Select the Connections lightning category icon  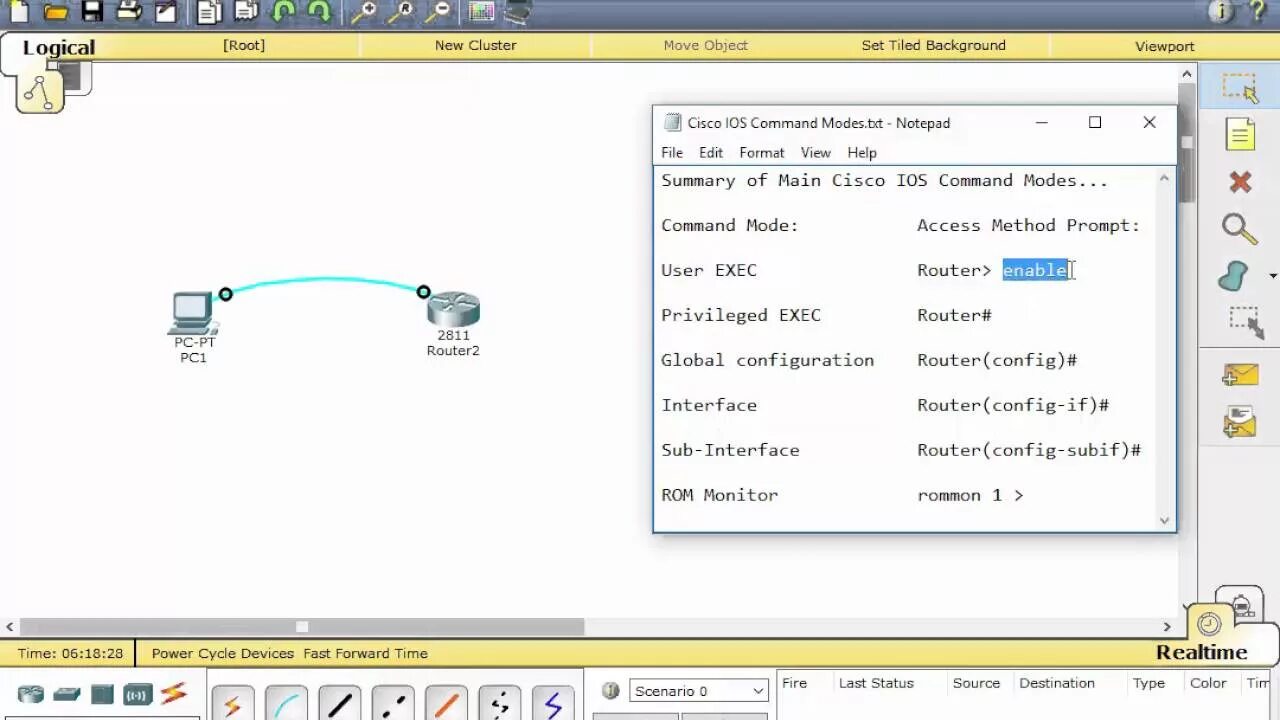point(174,693)
